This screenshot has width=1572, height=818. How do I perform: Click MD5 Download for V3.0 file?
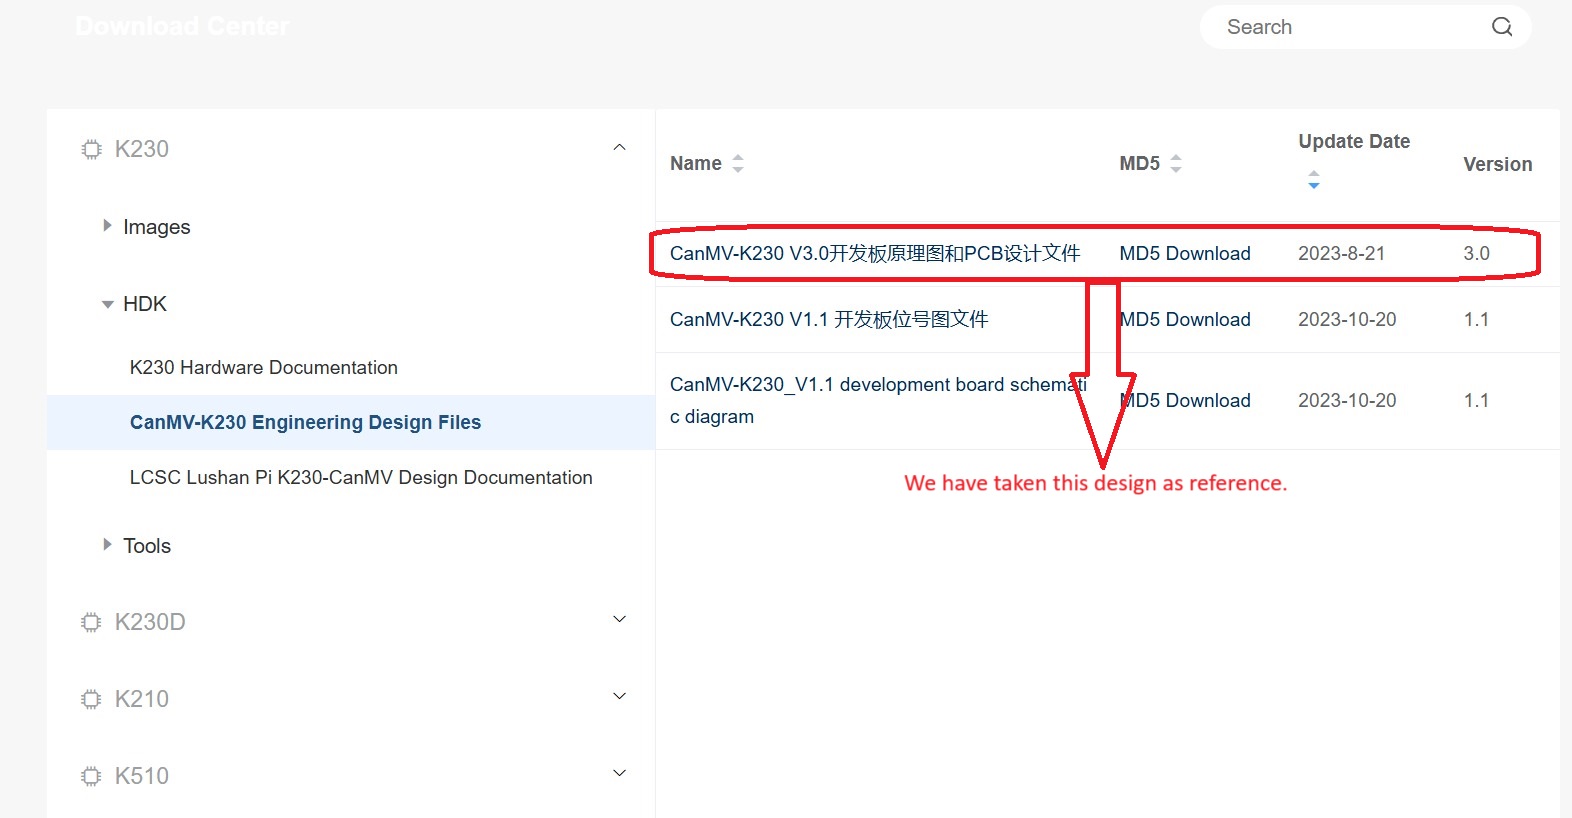point(1184,254)
